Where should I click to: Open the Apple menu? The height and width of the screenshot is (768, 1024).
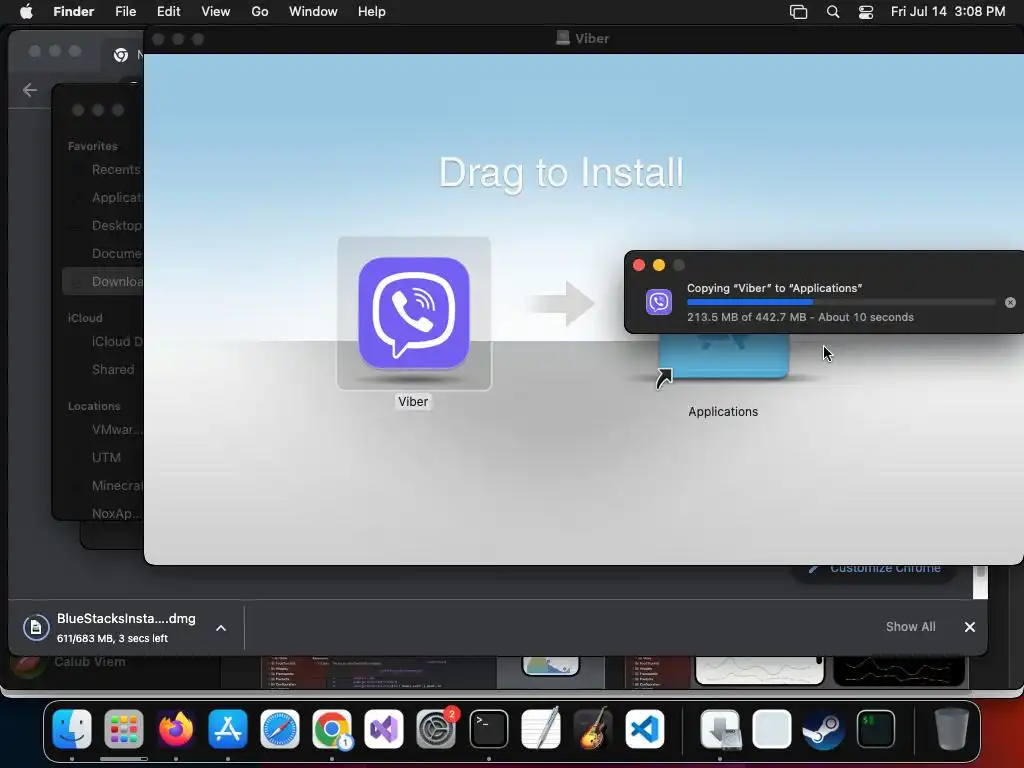pos(26,12)
